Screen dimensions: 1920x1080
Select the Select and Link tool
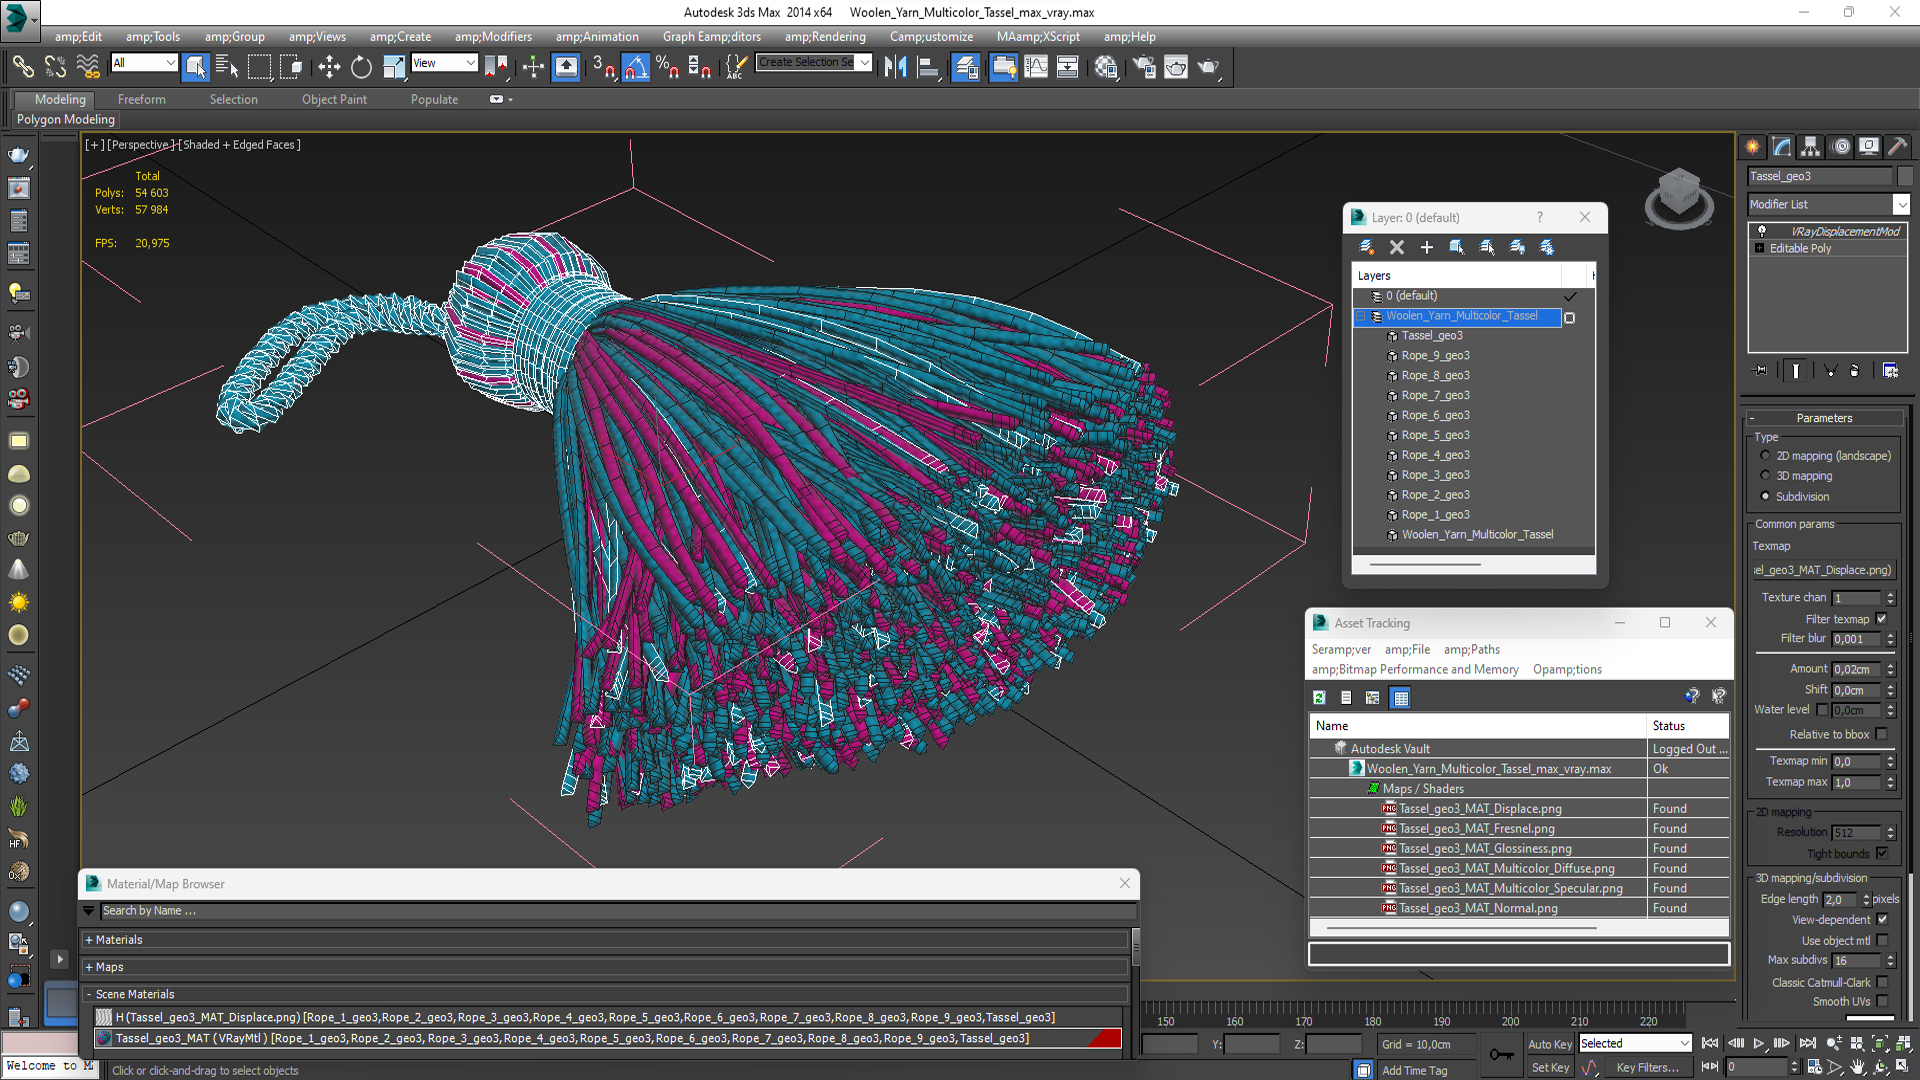point(22,67)
